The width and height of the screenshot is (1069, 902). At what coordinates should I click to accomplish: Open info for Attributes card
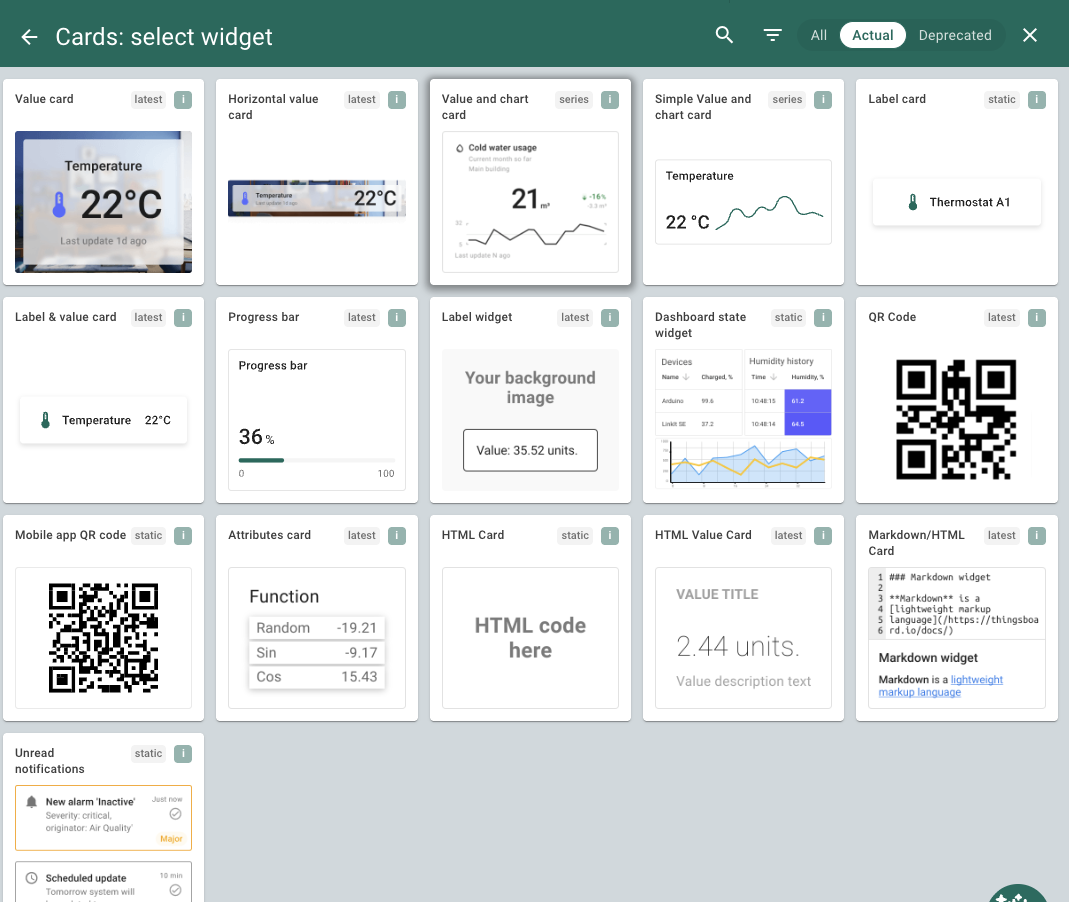[x=397, y=536]
